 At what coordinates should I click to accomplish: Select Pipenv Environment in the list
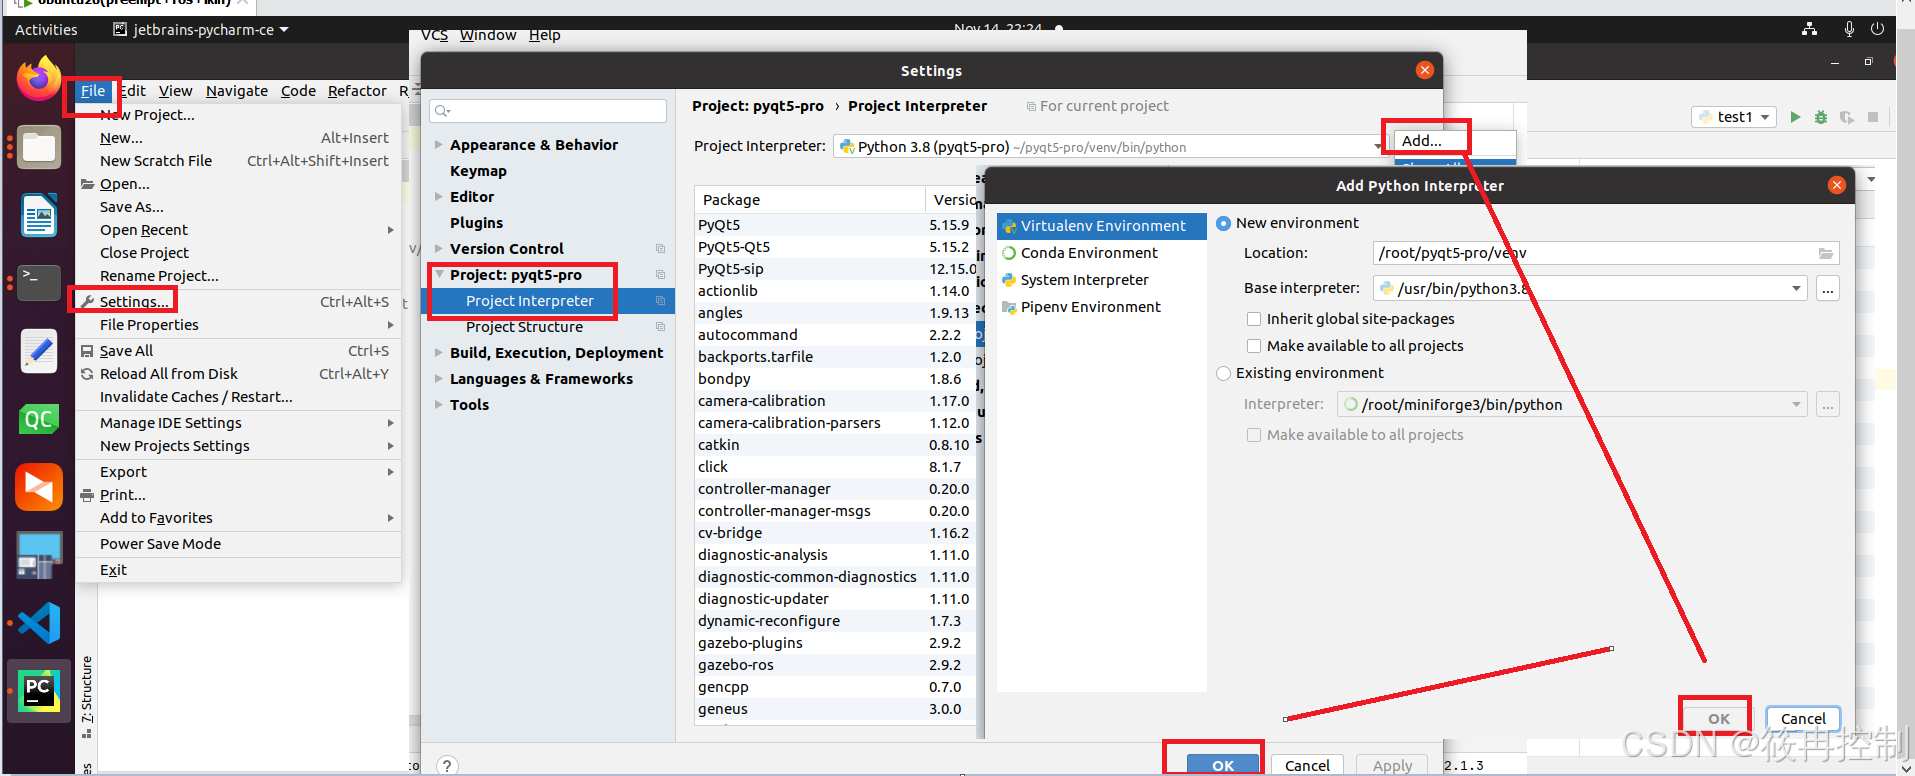point(1102,307)
